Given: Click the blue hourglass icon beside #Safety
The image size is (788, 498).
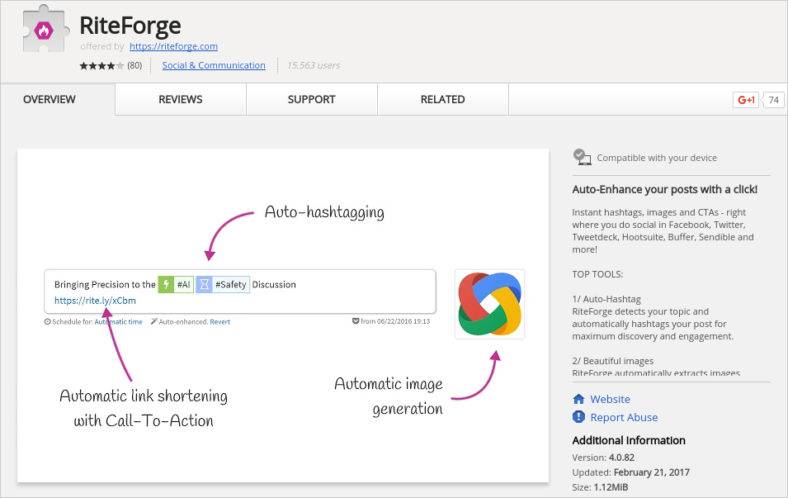Looking at the screenshot, I should pos(204,284).
